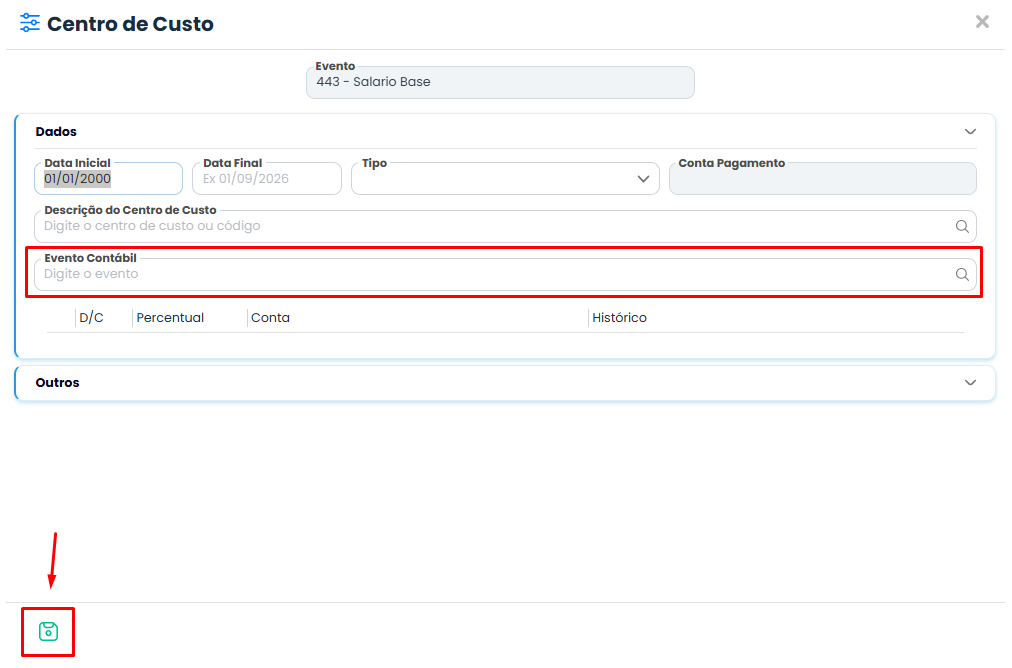1012x668 pixels.
Task: Close the Centro de Custo dialog
Action: pos(982,22)
